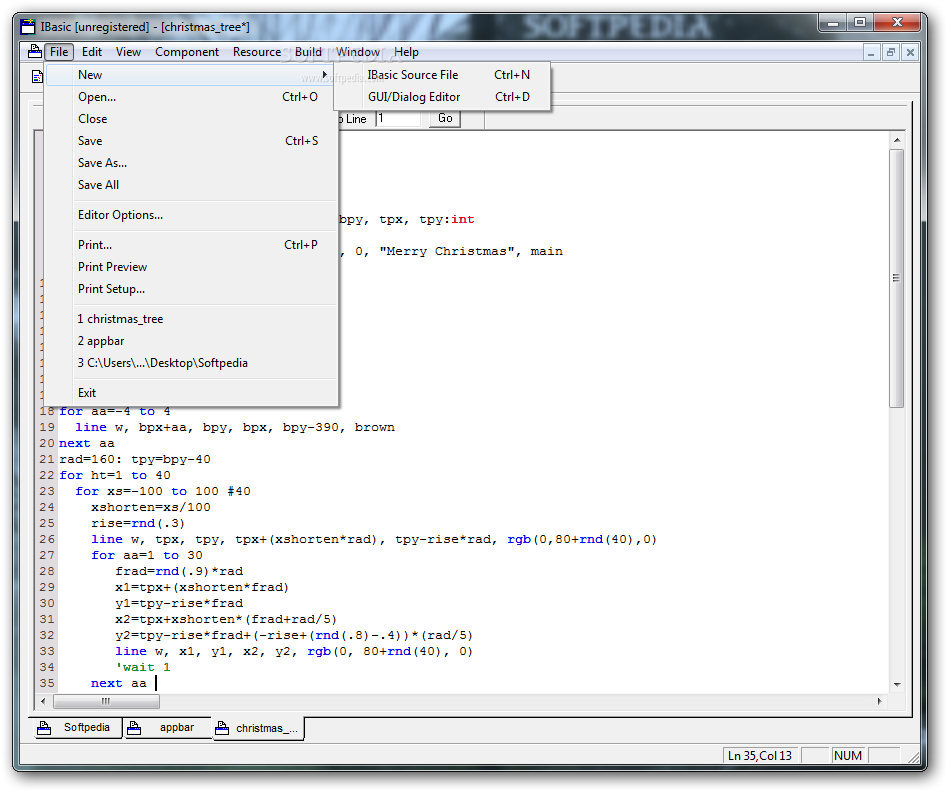Select Open... in the File menu
Screen dimensions: 948x792
190,97
